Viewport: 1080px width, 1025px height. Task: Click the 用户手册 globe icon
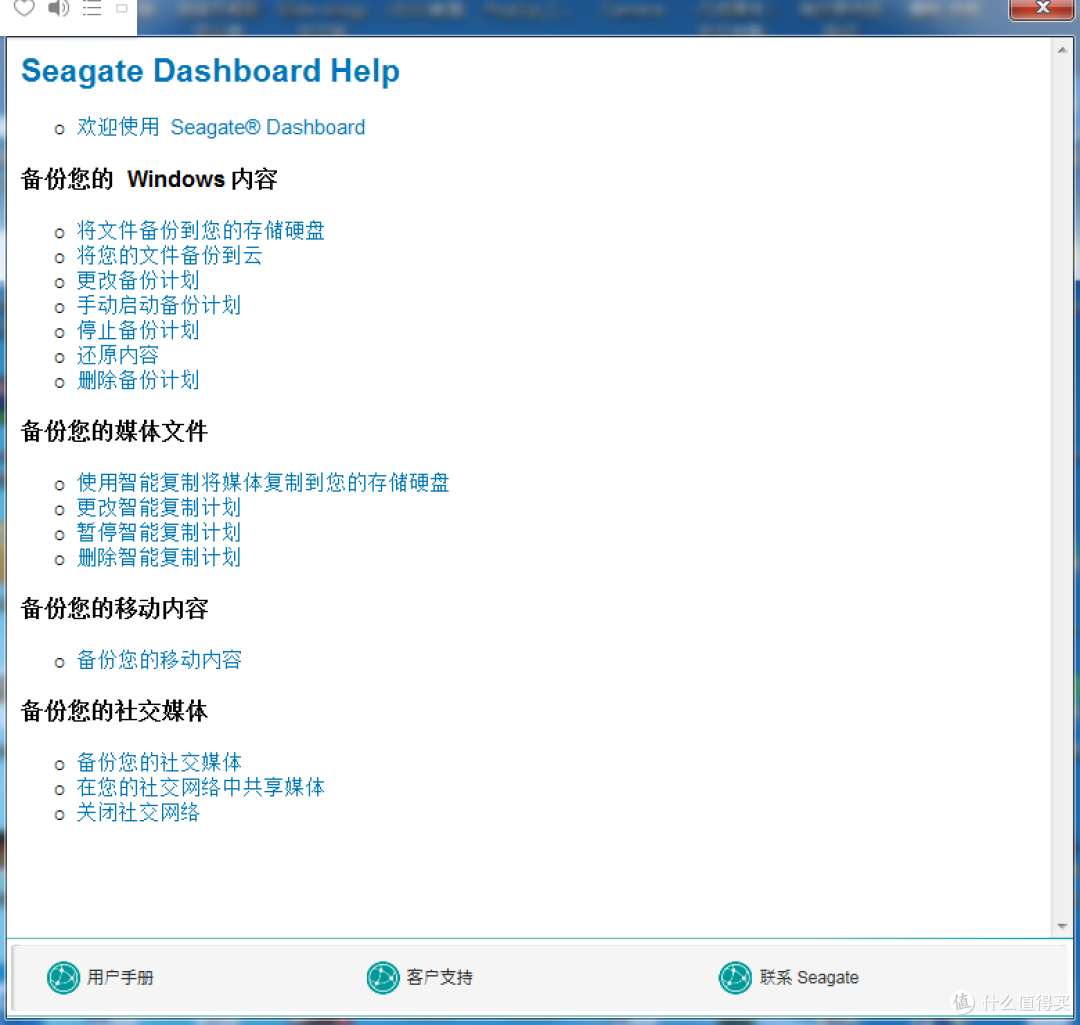click(63, 977)
